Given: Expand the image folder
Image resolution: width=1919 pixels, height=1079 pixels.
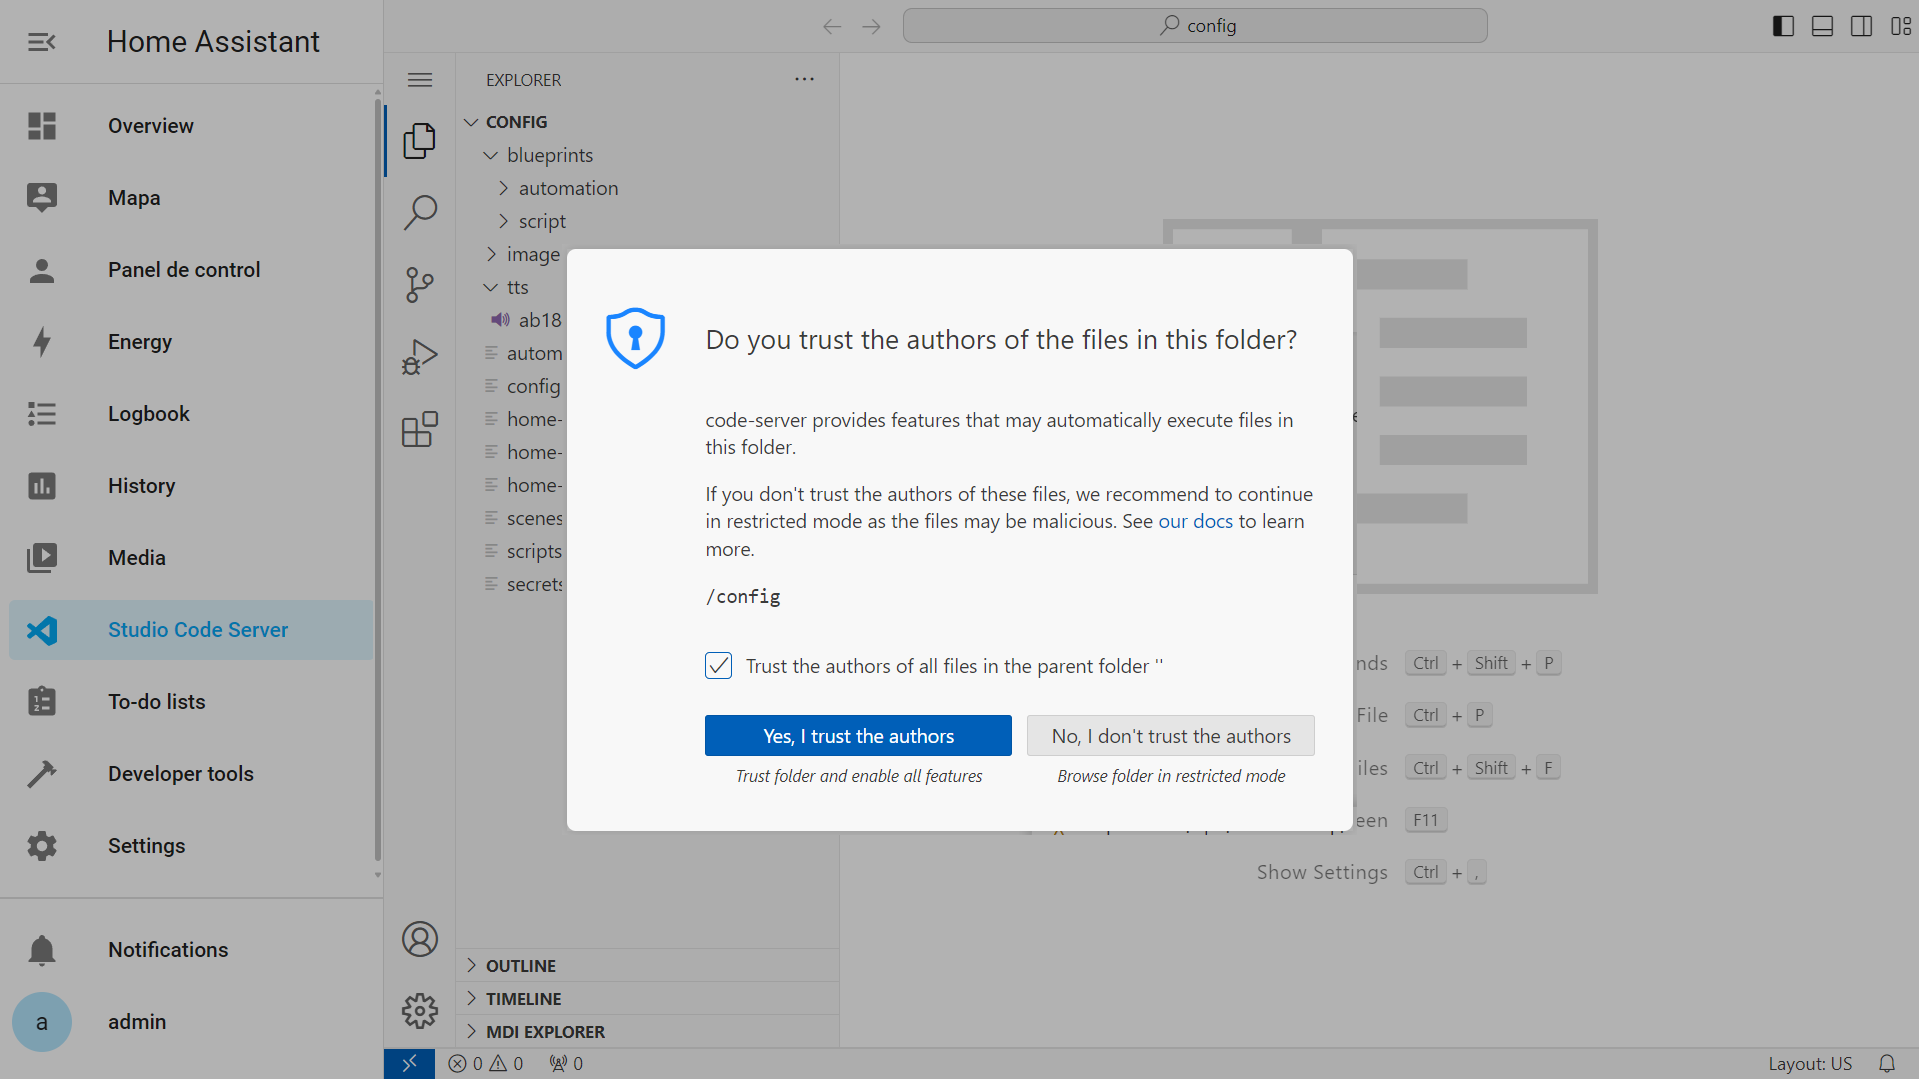Looking at the screenshot, I should [512, 254].
